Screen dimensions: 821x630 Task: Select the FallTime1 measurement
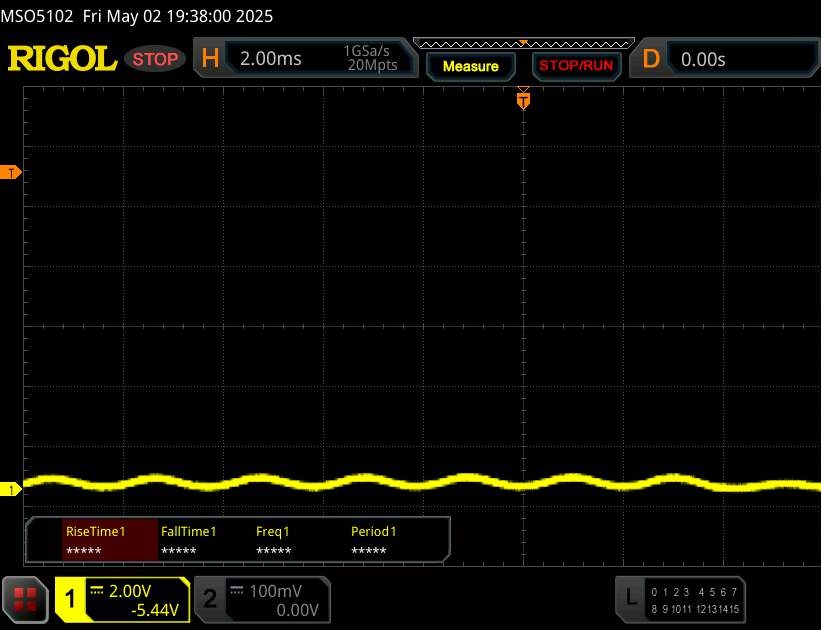(188, 540)
